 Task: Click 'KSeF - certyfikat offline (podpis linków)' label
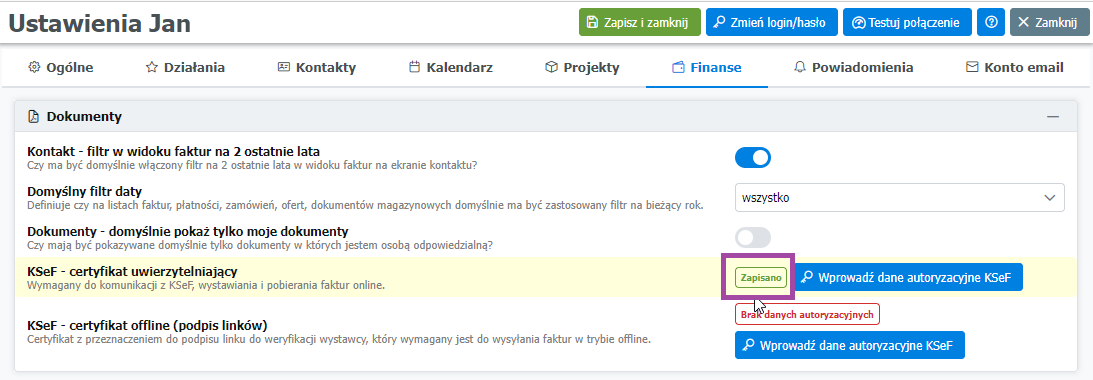coord(147,325)
